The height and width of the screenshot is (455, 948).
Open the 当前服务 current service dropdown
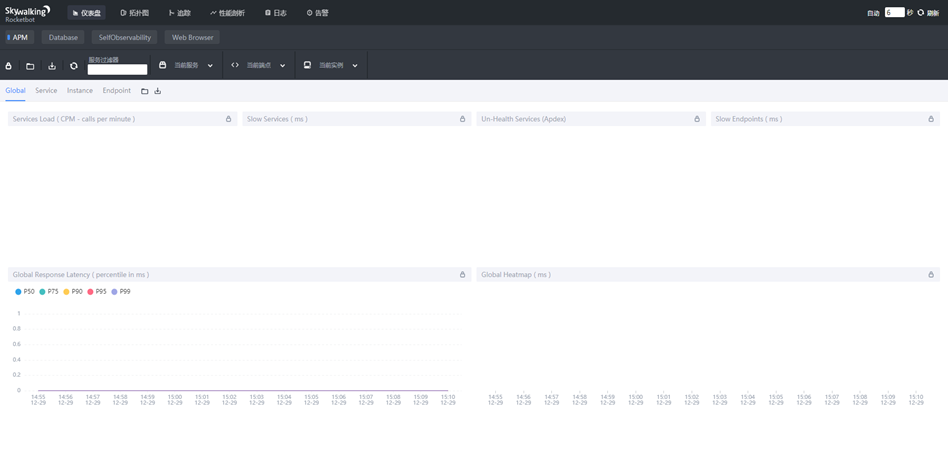click(x=186, y=65)
